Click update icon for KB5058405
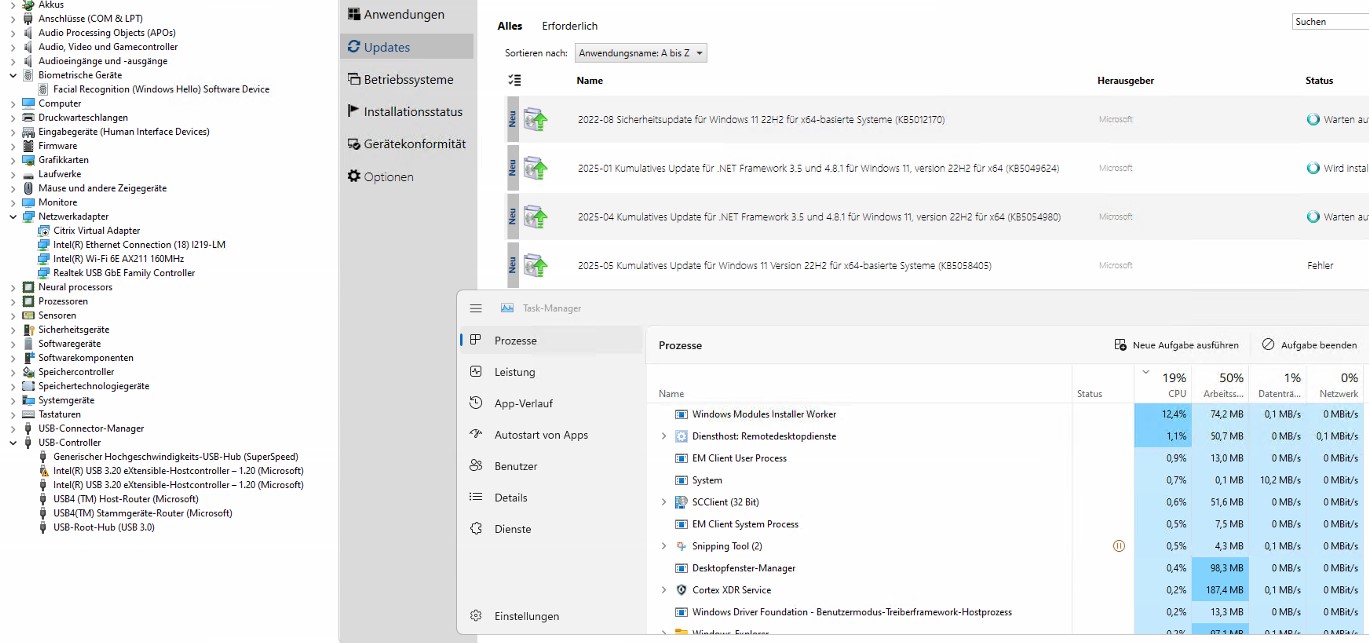1369x643 pixels. click(536, 266)
